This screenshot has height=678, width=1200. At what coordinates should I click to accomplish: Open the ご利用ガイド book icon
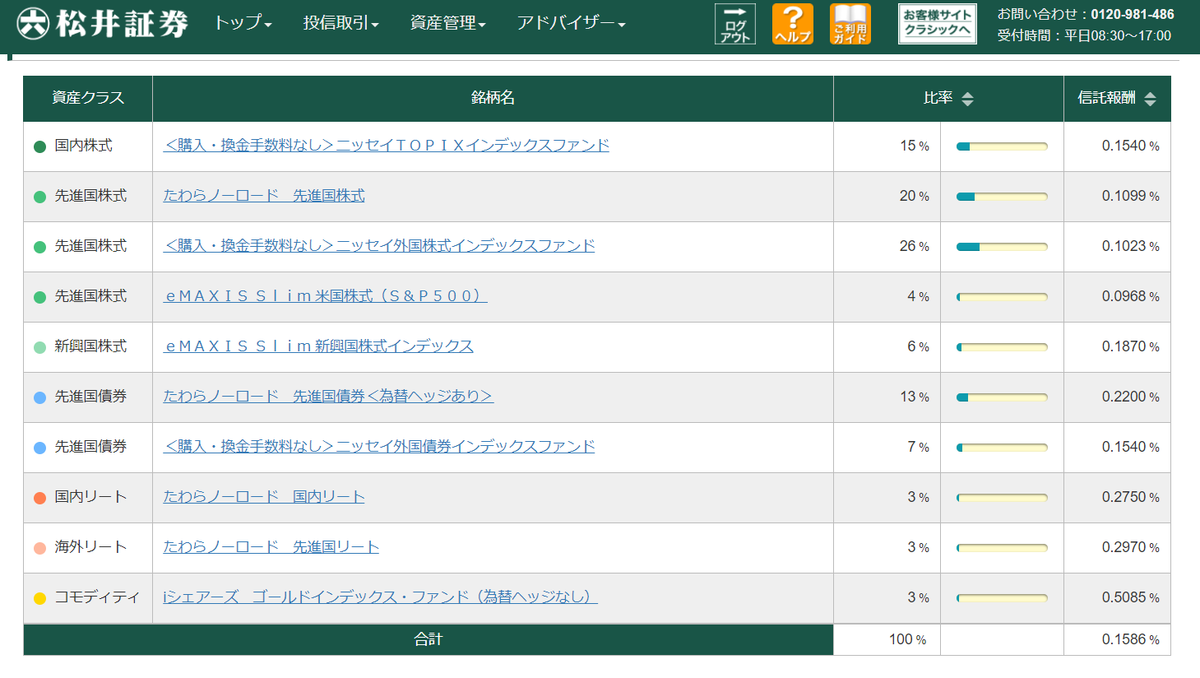850,24
